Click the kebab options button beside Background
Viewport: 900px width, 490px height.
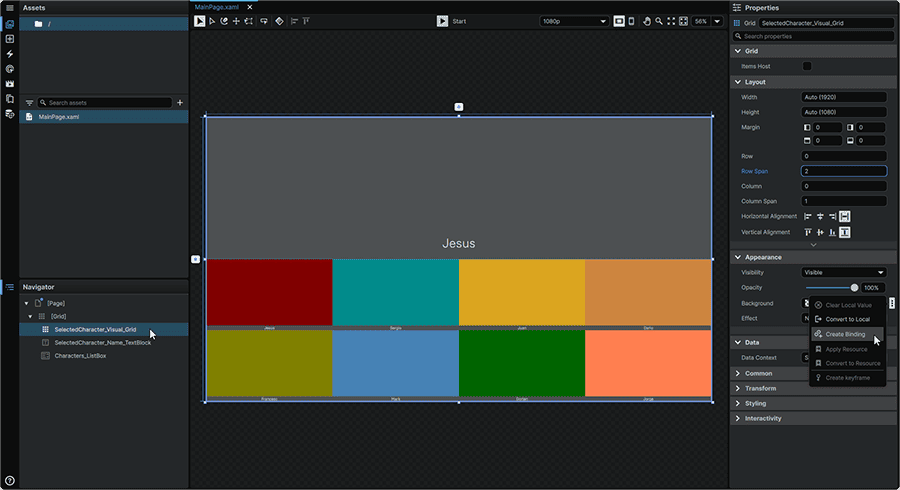(x=891, y=303)
